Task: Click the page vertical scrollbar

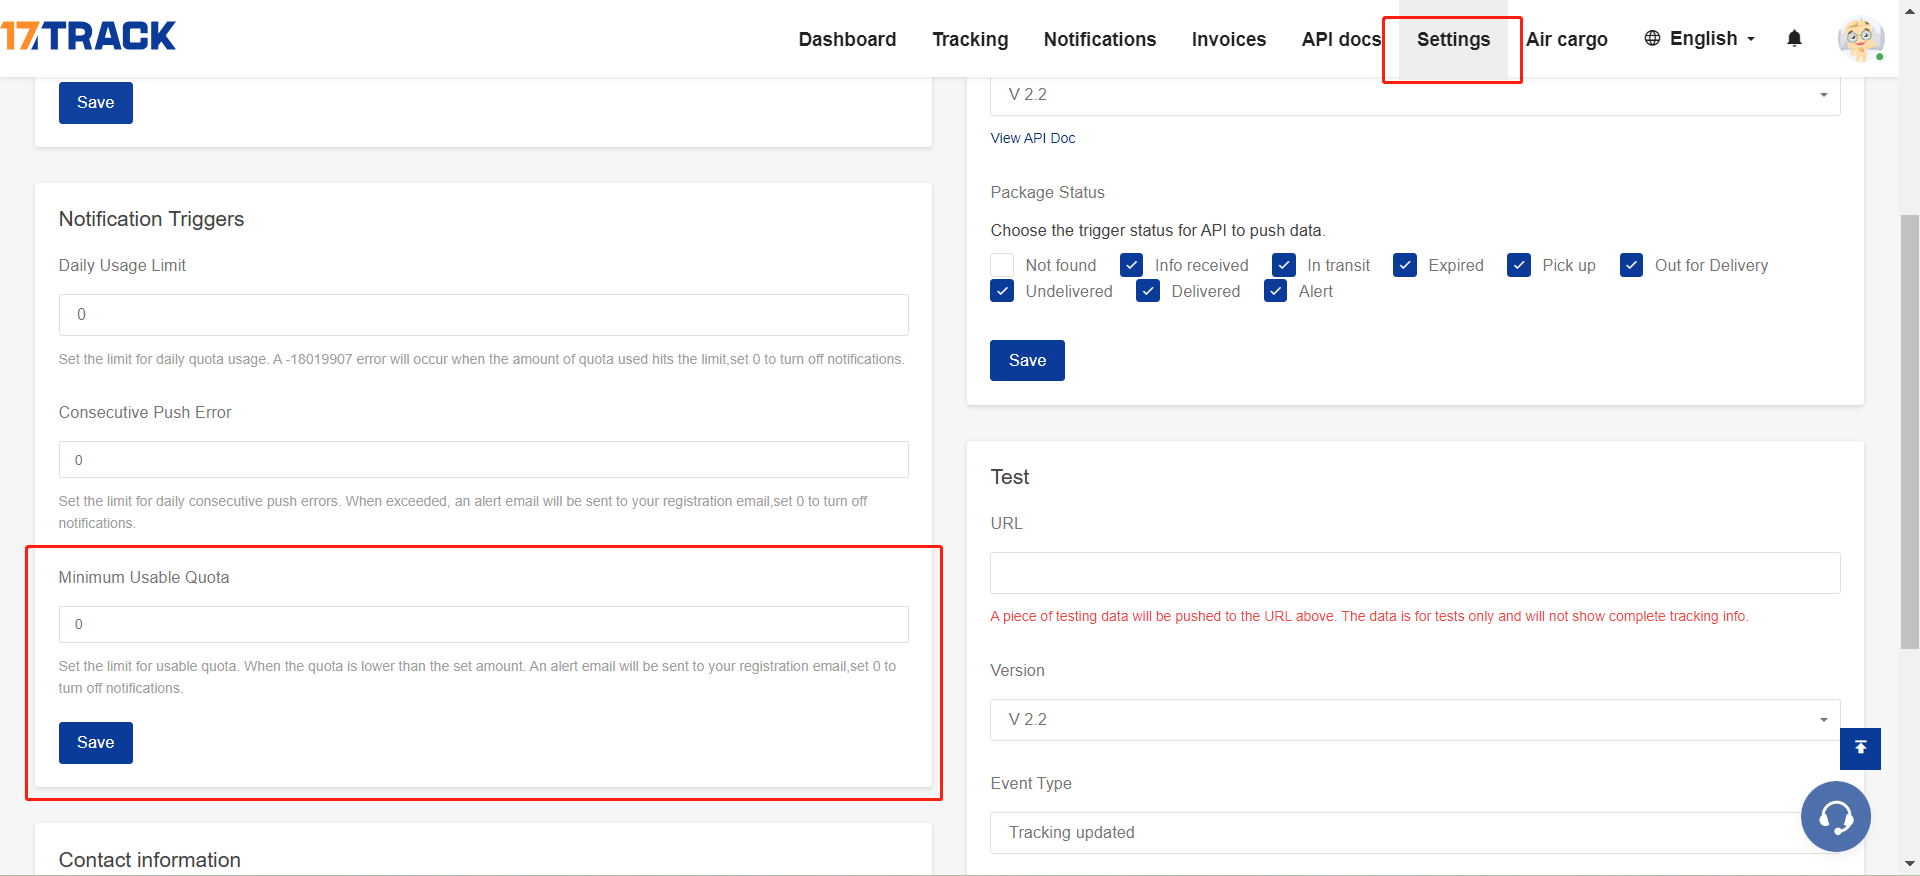Action: [1909, 430]
